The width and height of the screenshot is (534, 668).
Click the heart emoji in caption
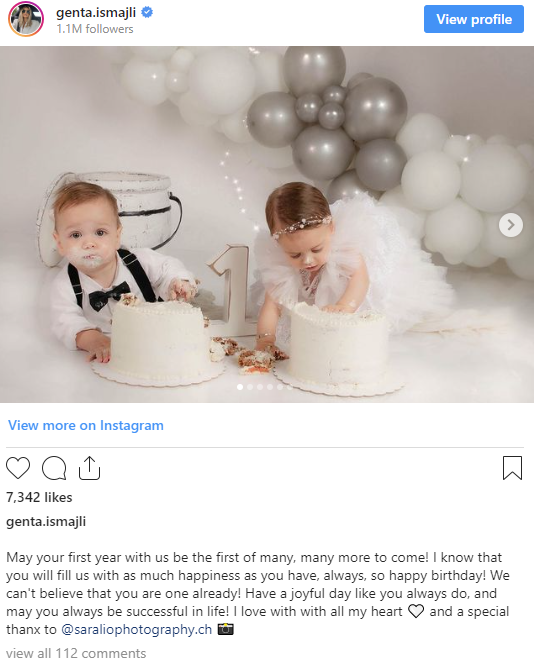pos(416,611)
